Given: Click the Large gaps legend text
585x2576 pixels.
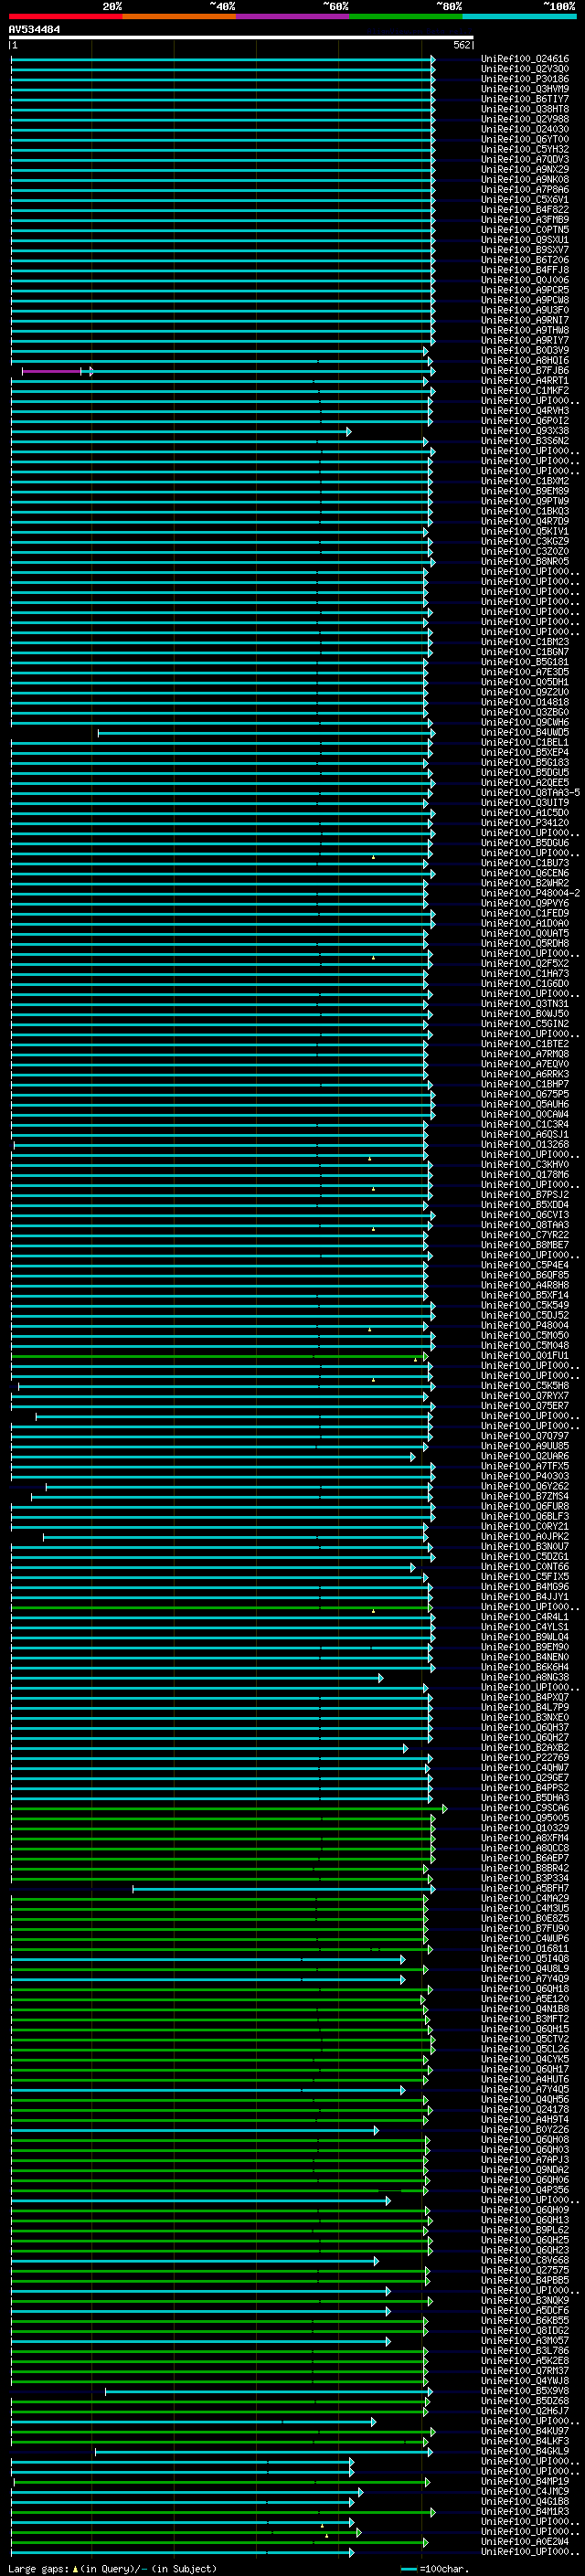Looking at the screenshot, I should (x=112, y=2569).
